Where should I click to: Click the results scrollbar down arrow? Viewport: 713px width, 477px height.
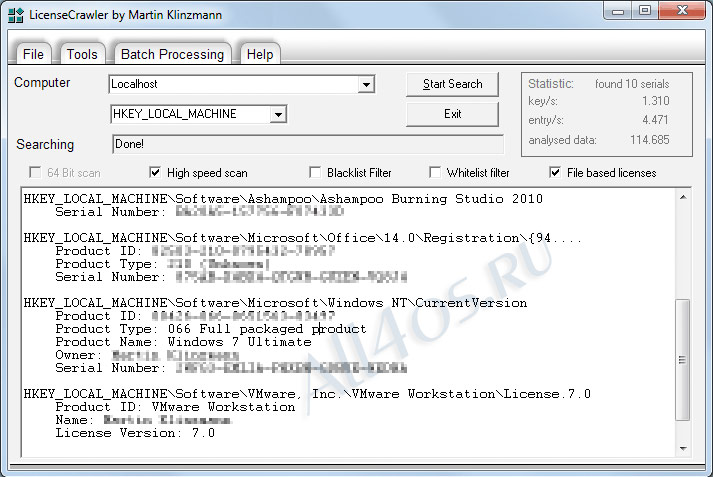[x=683, y=448]
